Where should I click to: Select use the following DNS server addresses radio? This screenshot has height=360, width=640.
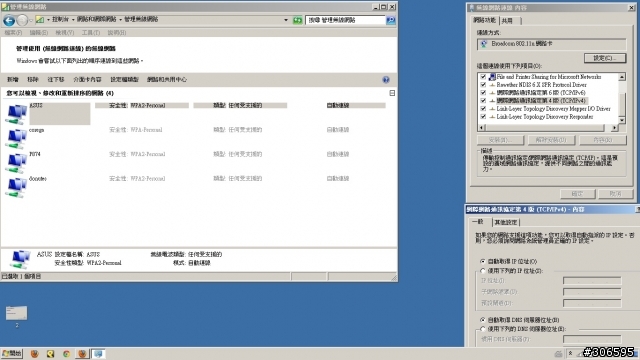483,329
